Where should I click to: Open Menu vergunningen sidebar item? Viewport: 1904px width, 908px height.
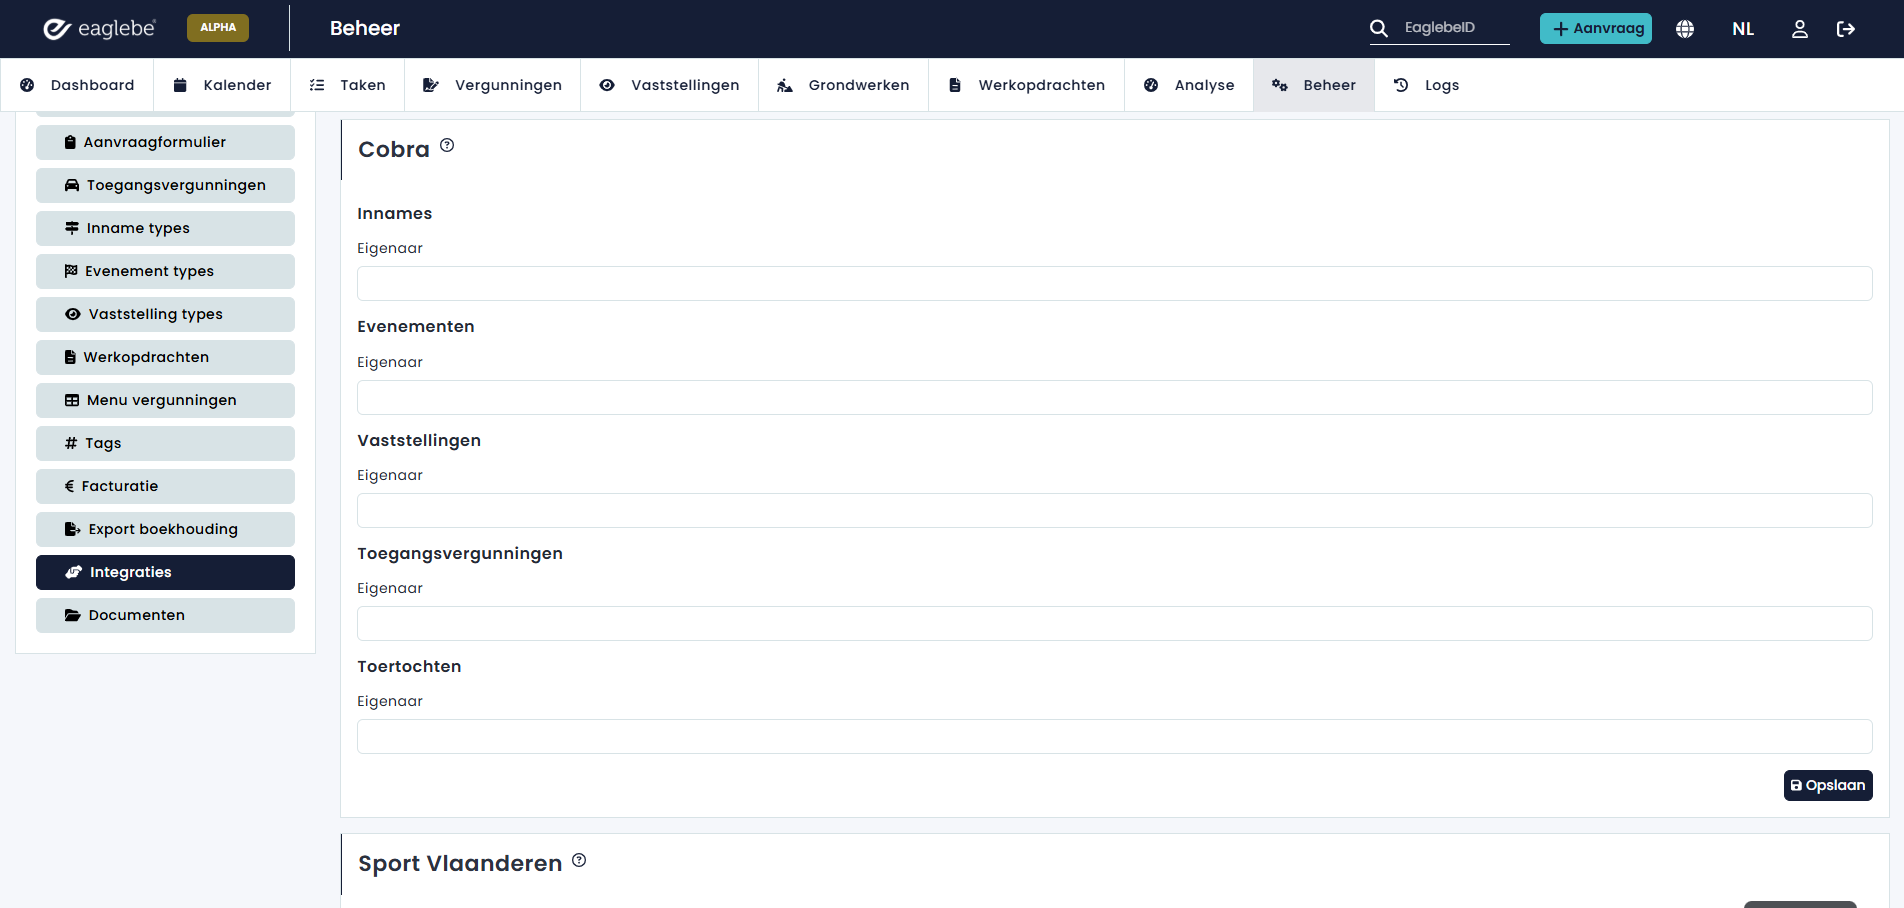tap(165, 400)
